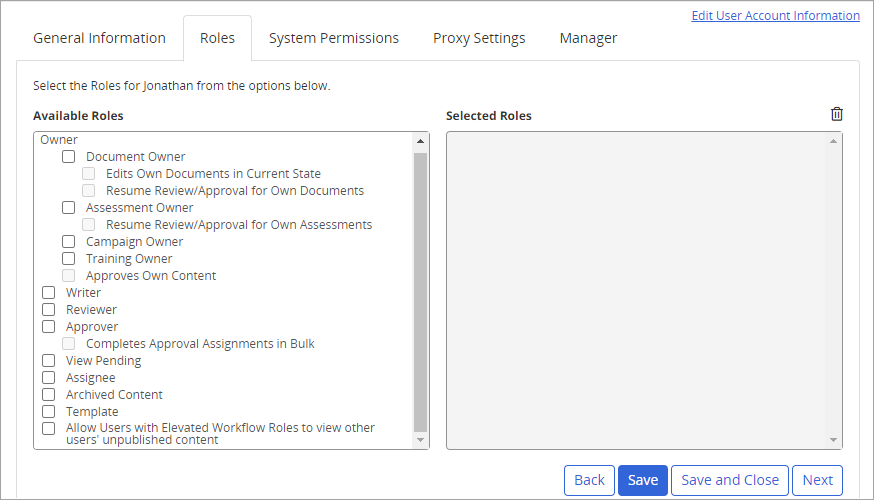The width and height of the screenshot is (874, 500).
Task: Open the Manager tab
Action: pos(588,38)
